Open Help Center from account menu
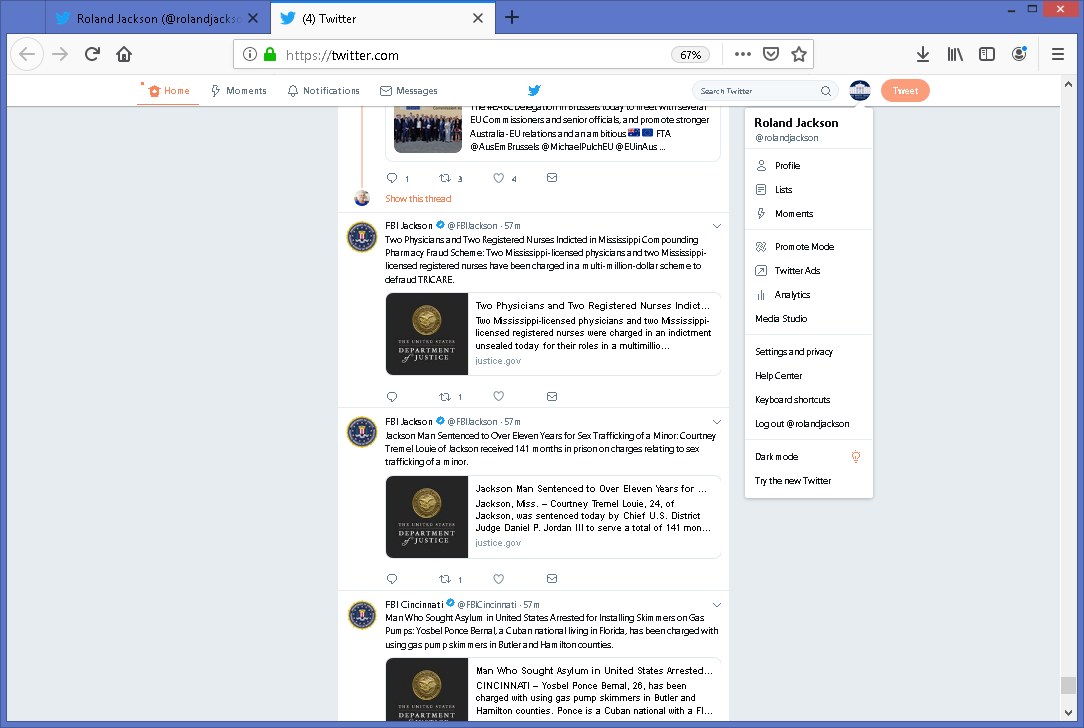Image resolution: width=1084 pixels, height=728 pixels. point(808,376)
